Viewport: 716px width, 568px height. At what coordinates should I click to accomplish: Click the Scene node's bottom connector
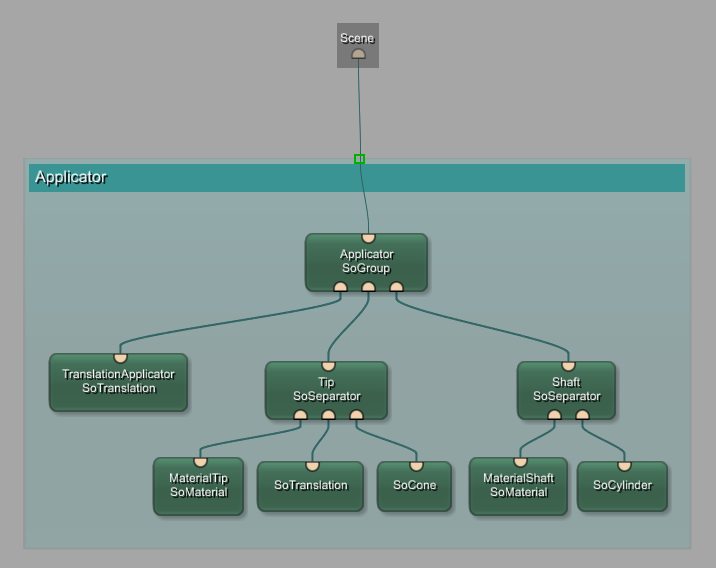point(358,54)
